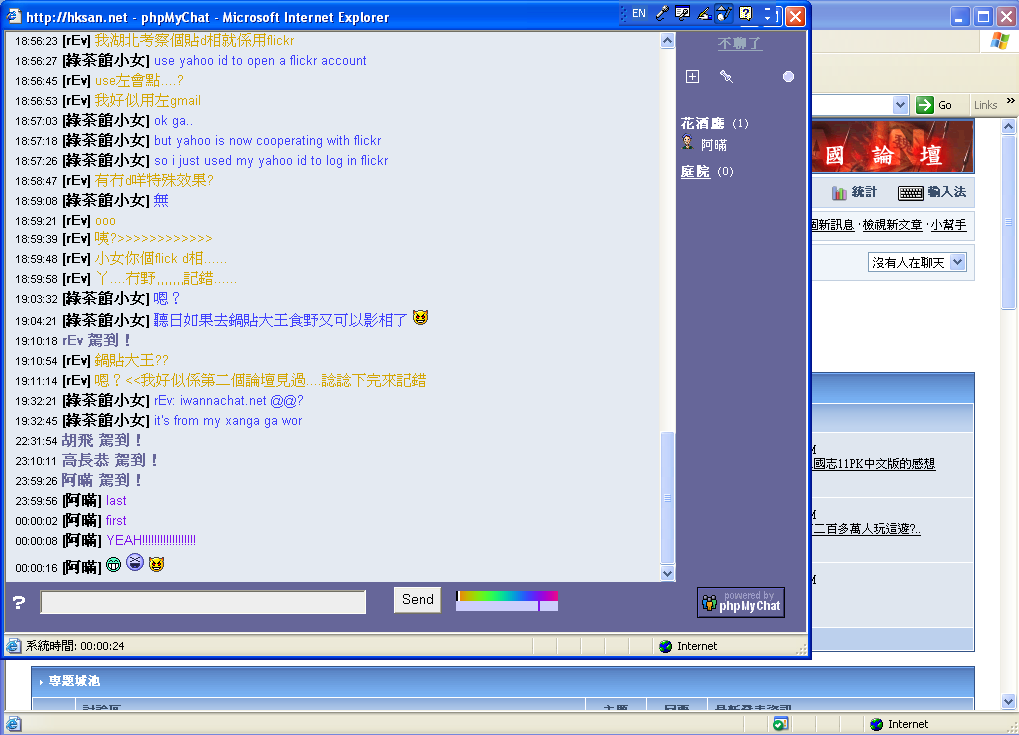1019x735 pixels.
Task: Open the address bar dropdown in background browser
Action: point(900,105)
